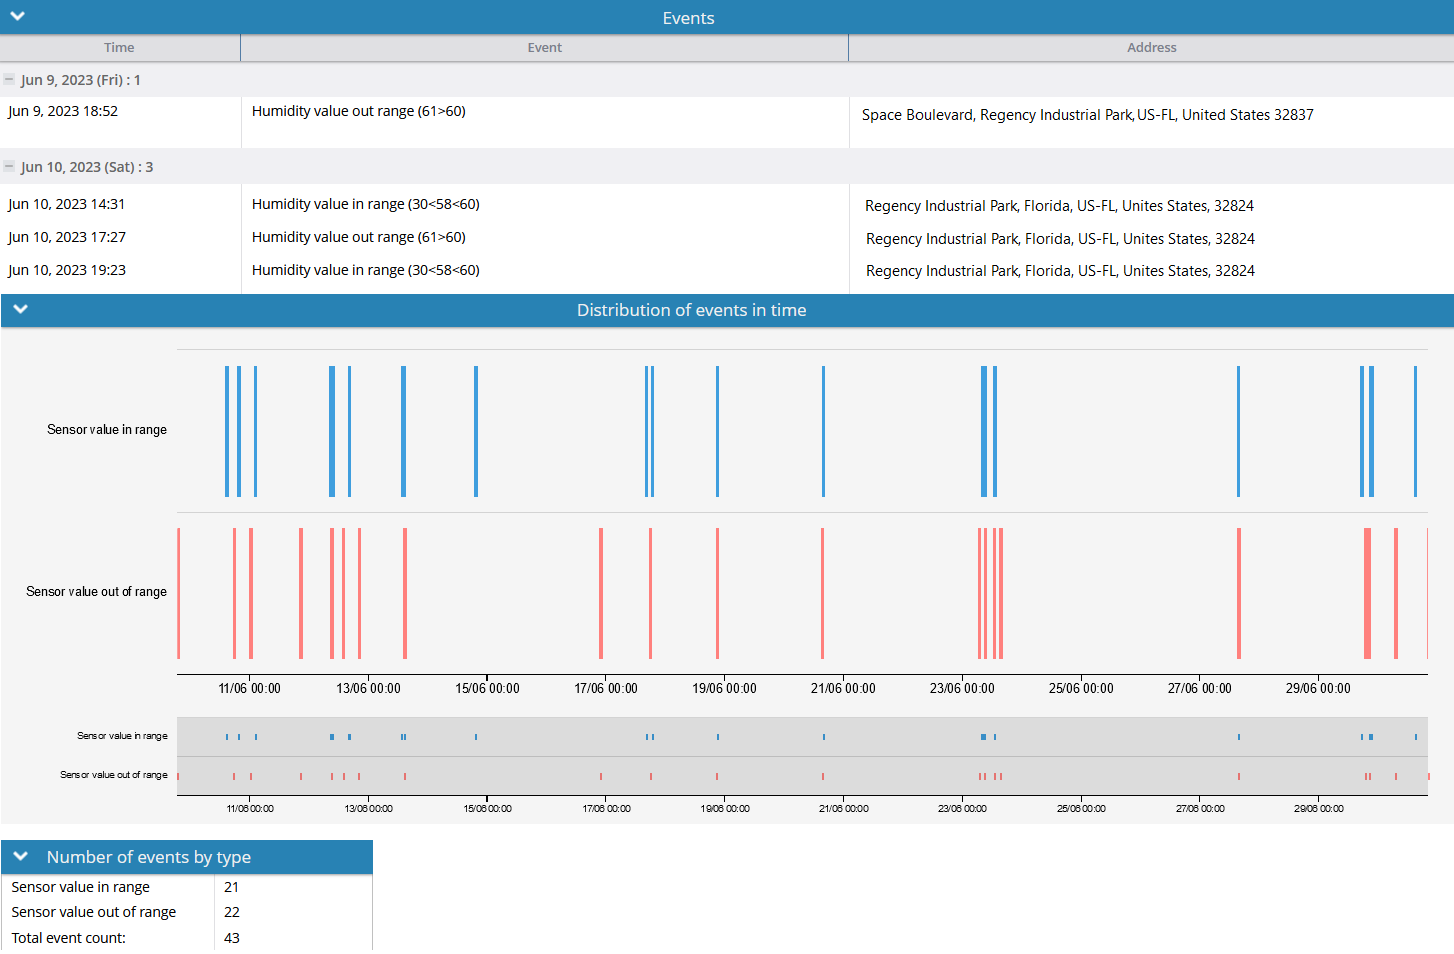
Task: Click the blue in-range bar near 21/06
Action: 823,431
